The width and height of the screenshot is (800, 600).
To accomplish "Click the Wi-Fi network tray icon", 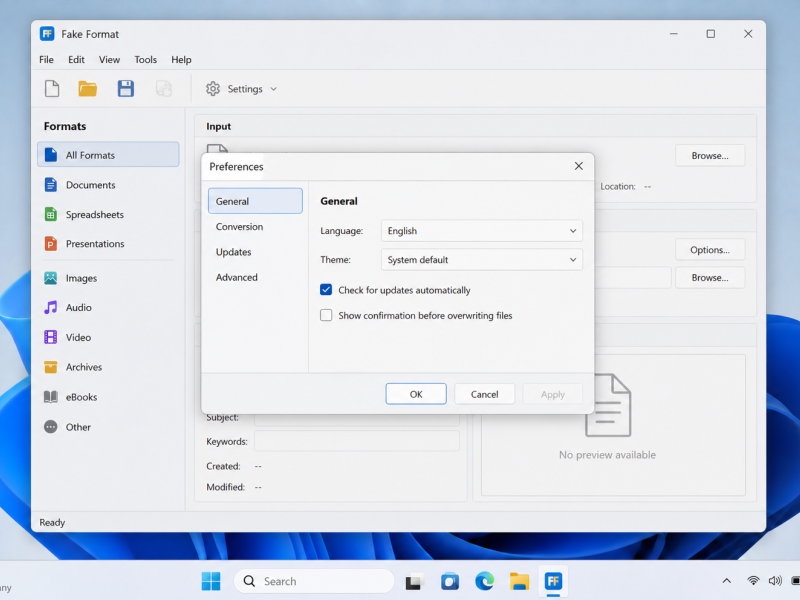I will coord(753,581).
